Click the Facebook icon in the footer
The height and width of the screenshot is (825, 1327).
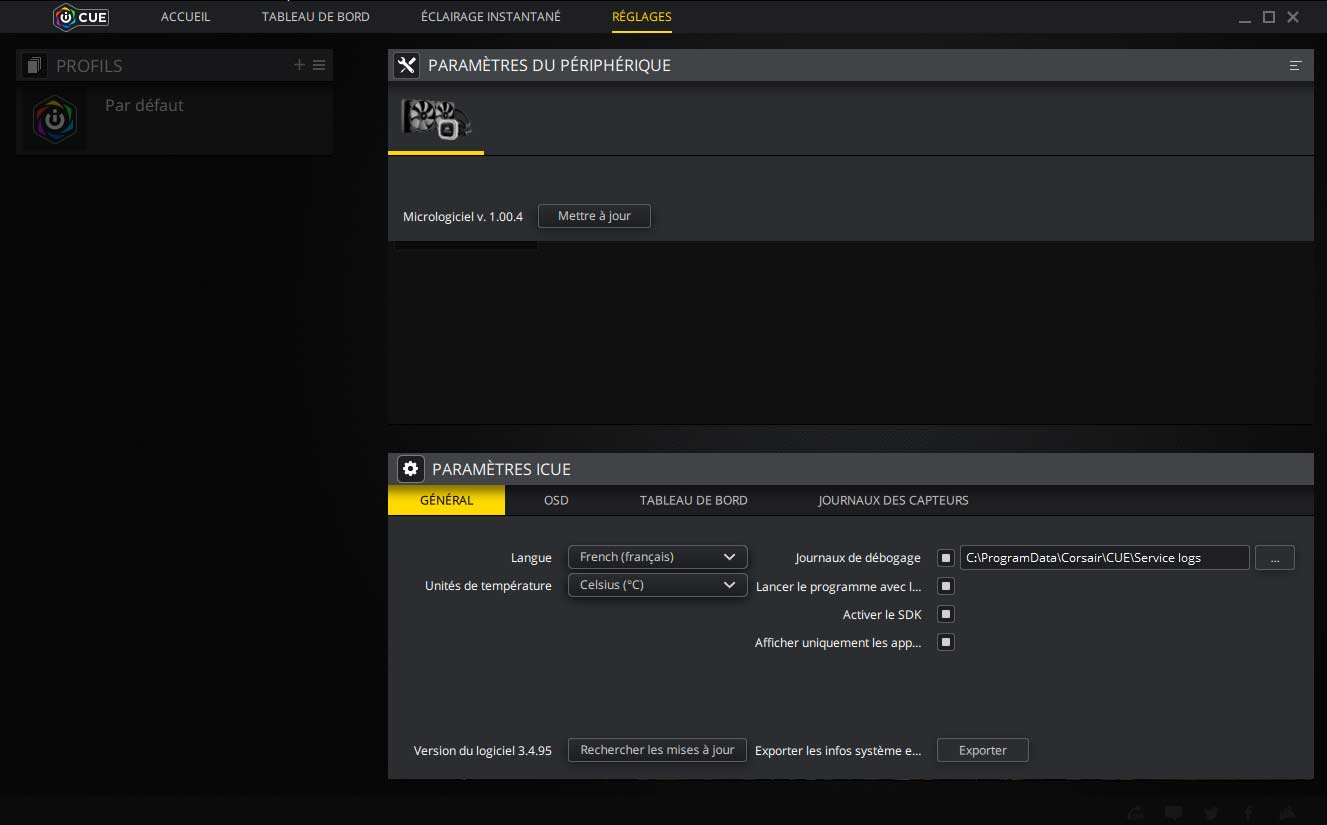[x=1249, y=813]
